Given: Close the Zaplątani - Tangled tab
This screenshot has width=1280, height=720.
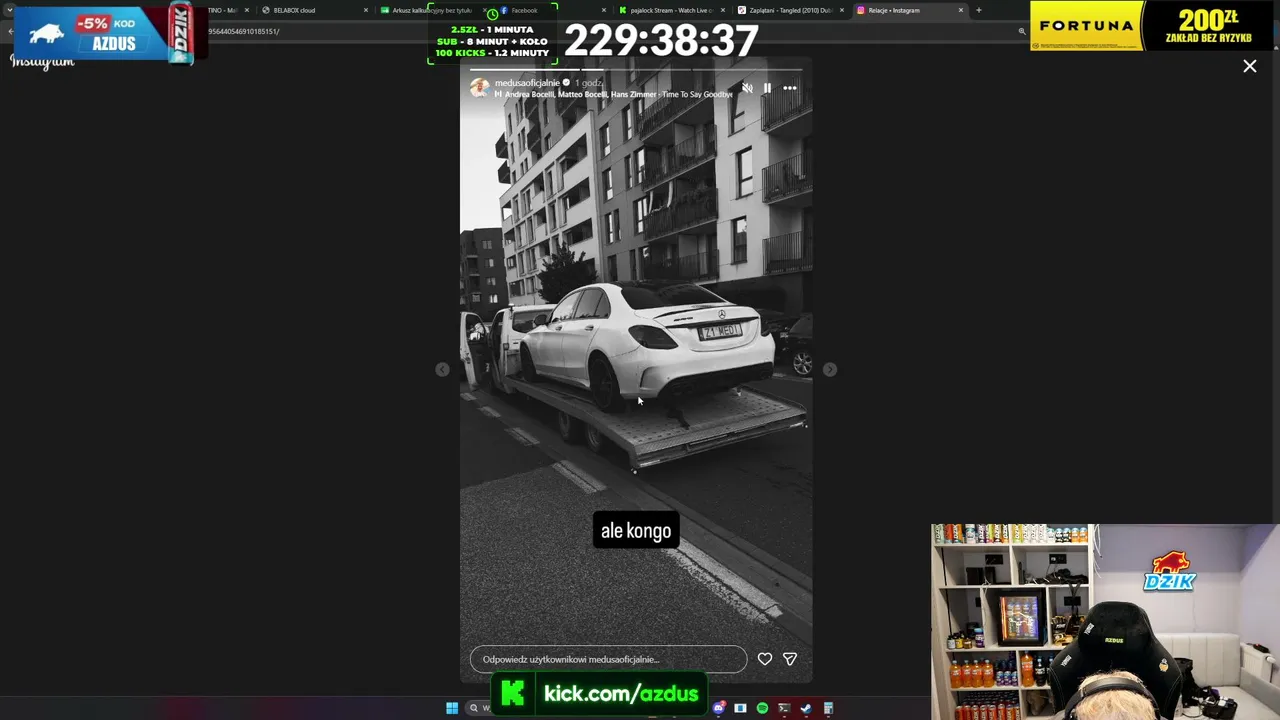Looking at the screenshot, I should pyautogui.click(x=842, y=10).
